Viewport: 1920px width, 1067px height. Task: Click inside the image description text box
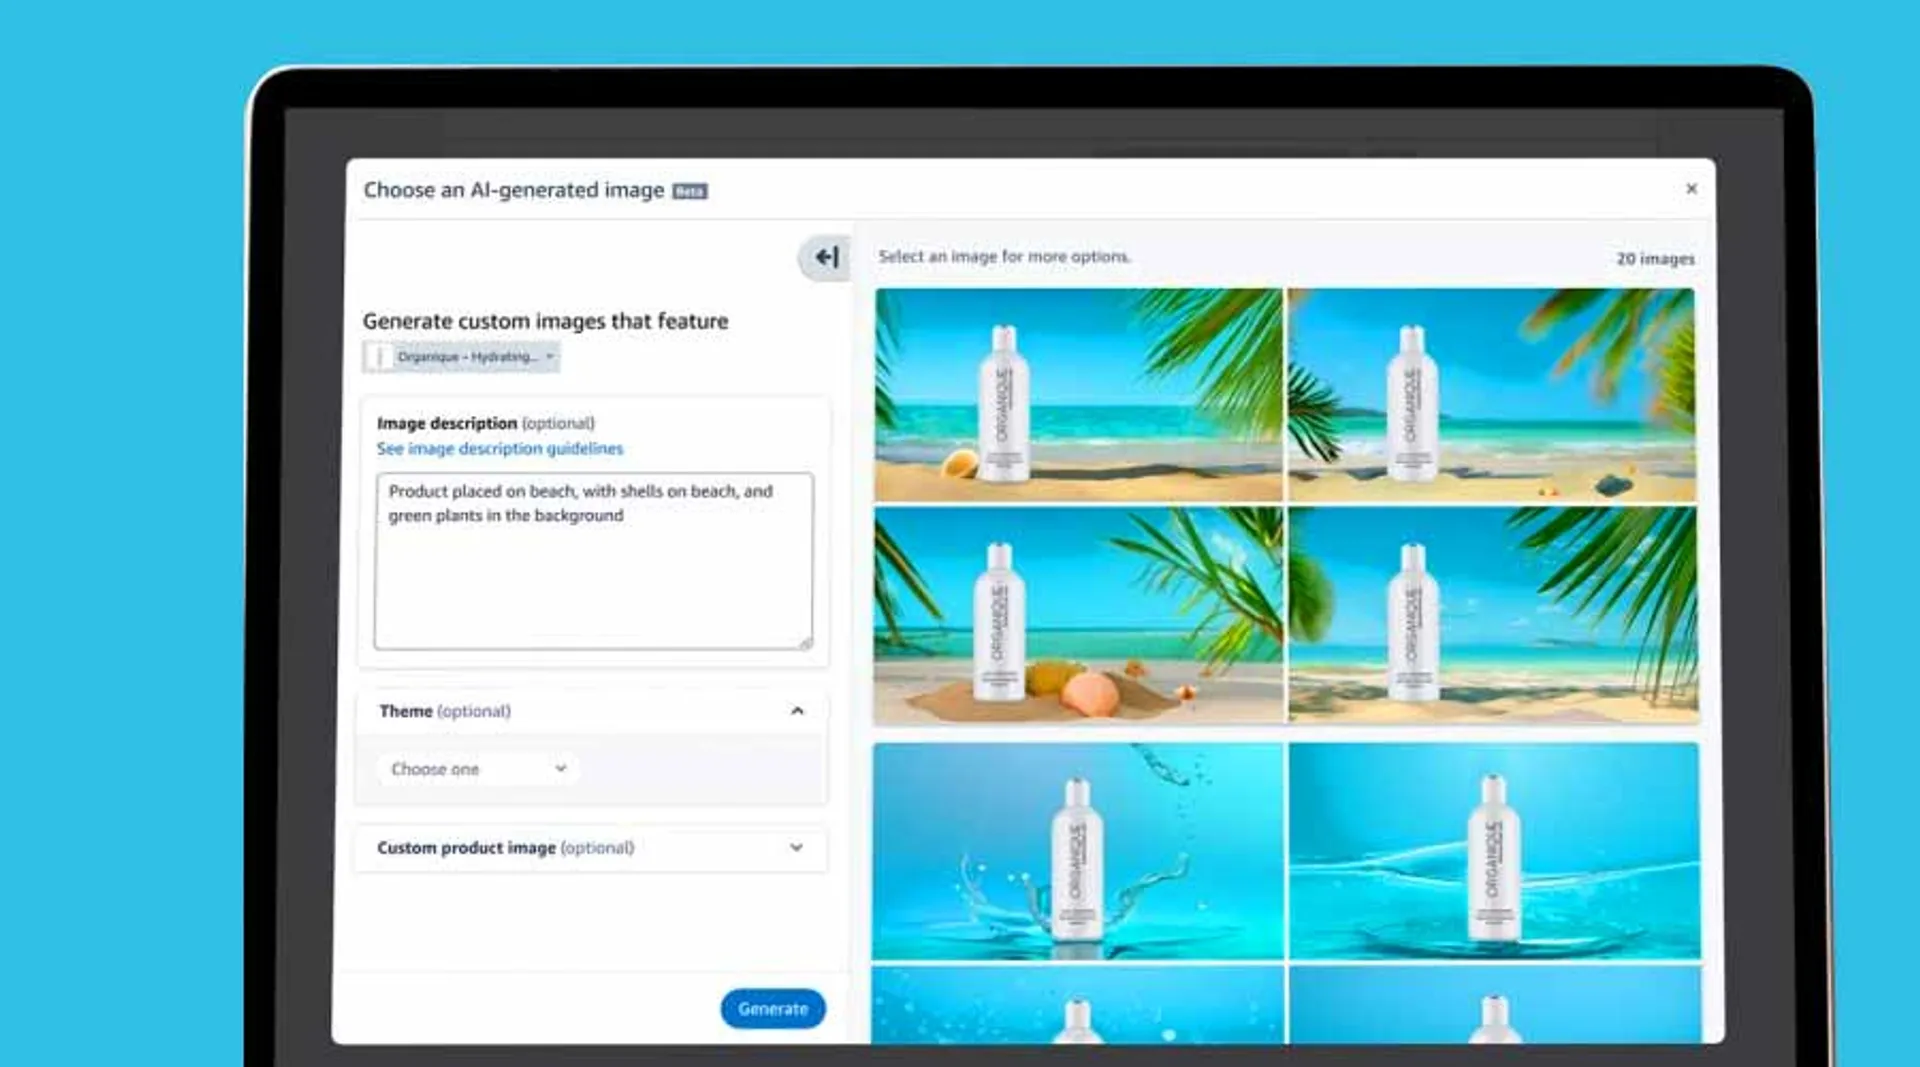593,561
